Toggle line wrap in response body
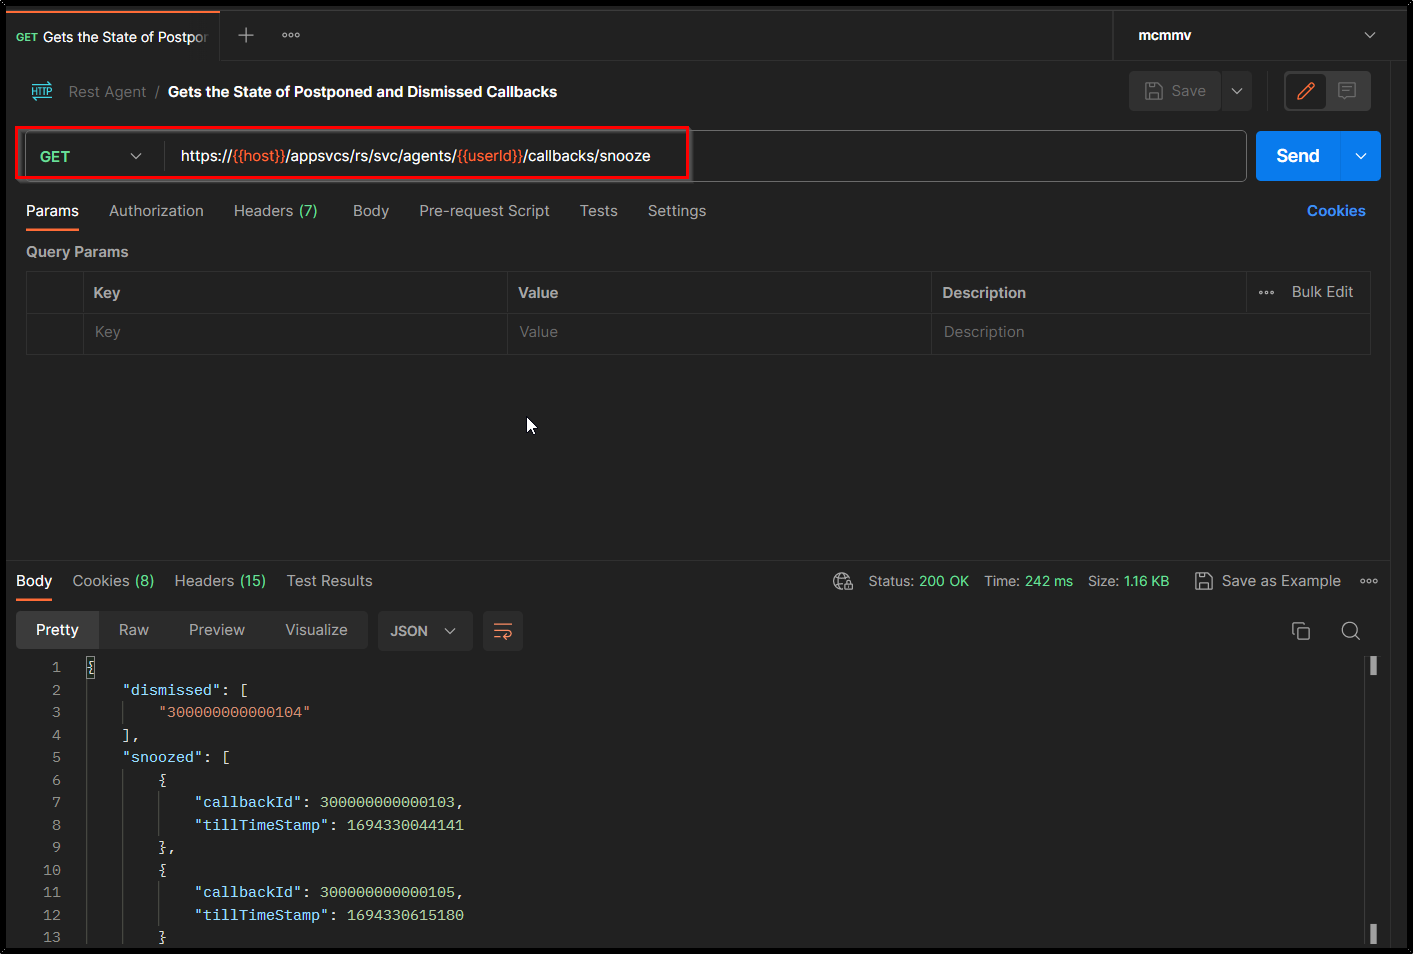The image size is (1413, 954). point(503,631)
